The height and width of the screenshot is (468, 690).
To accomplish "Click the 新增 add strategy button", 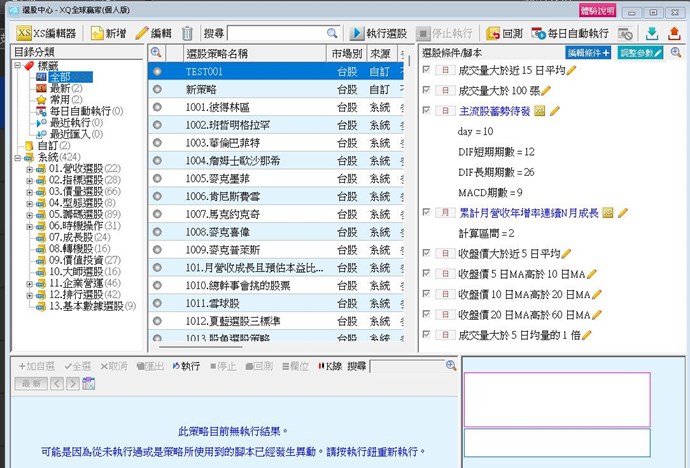I will [x=108, y=33].
